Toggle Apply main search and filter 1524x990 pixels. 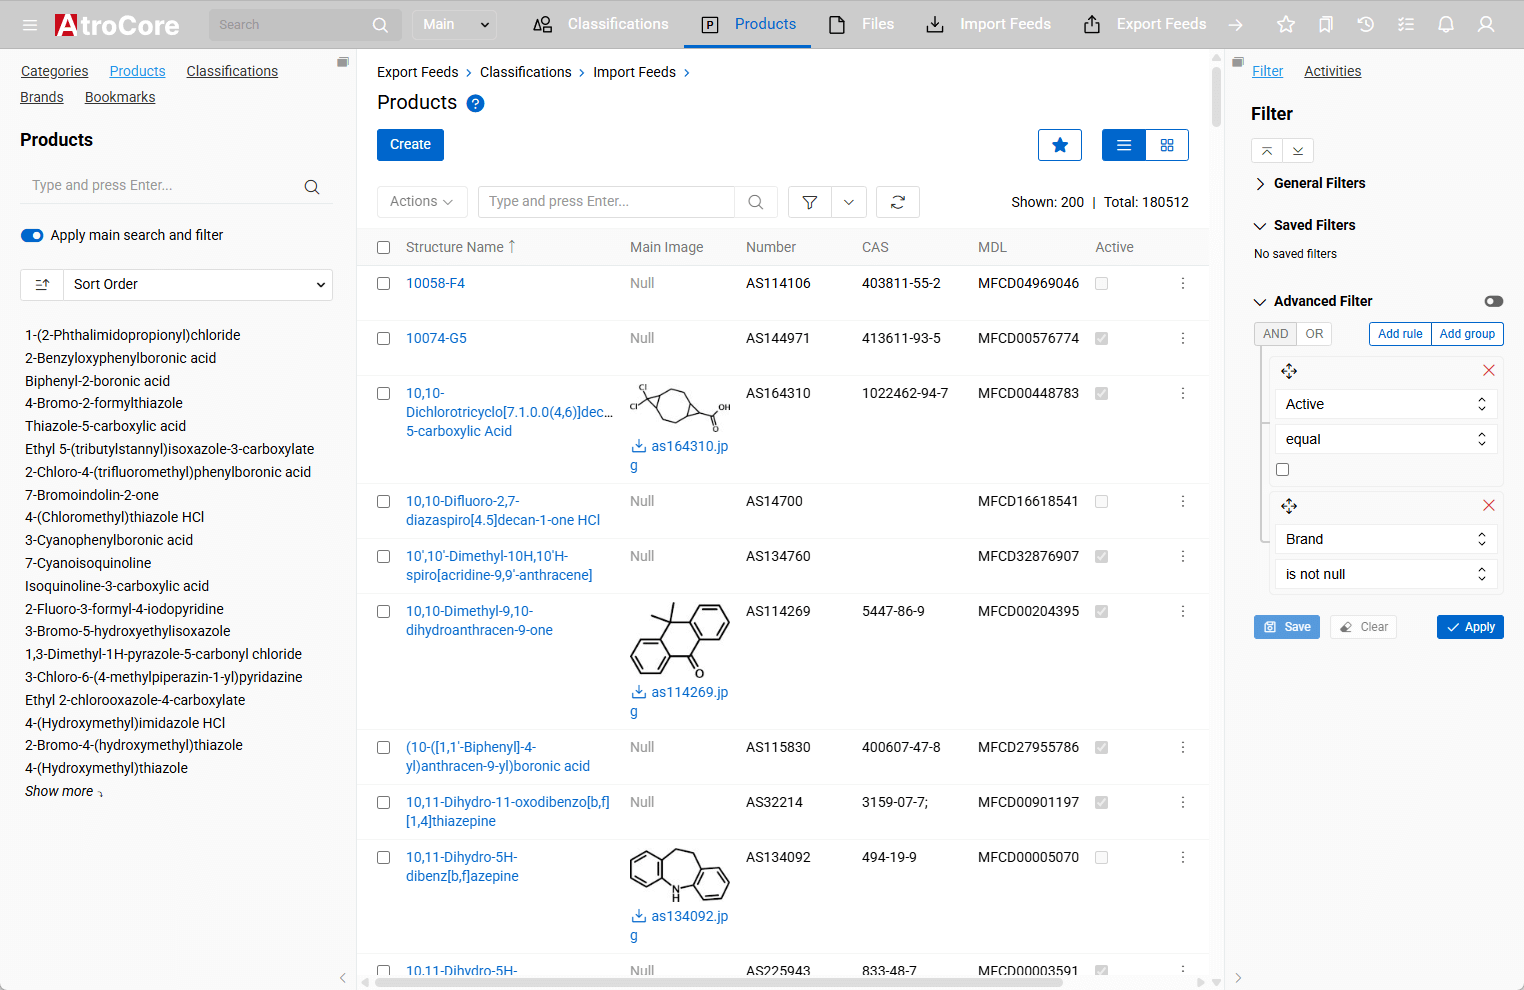tap(32, 235)
